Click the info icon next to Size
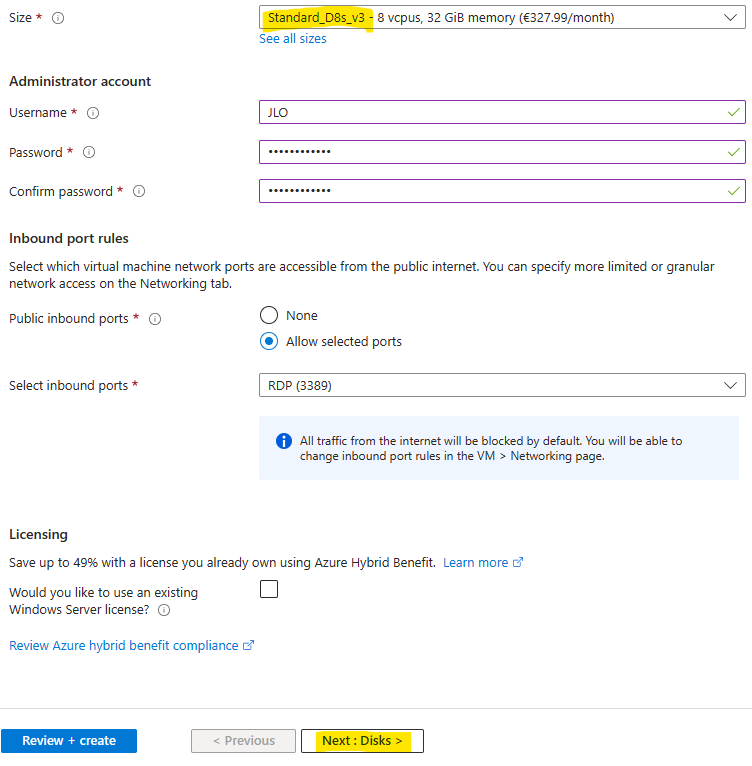This screenshot has width=752, height=766. pyautogui.click(x=58, y=18)
